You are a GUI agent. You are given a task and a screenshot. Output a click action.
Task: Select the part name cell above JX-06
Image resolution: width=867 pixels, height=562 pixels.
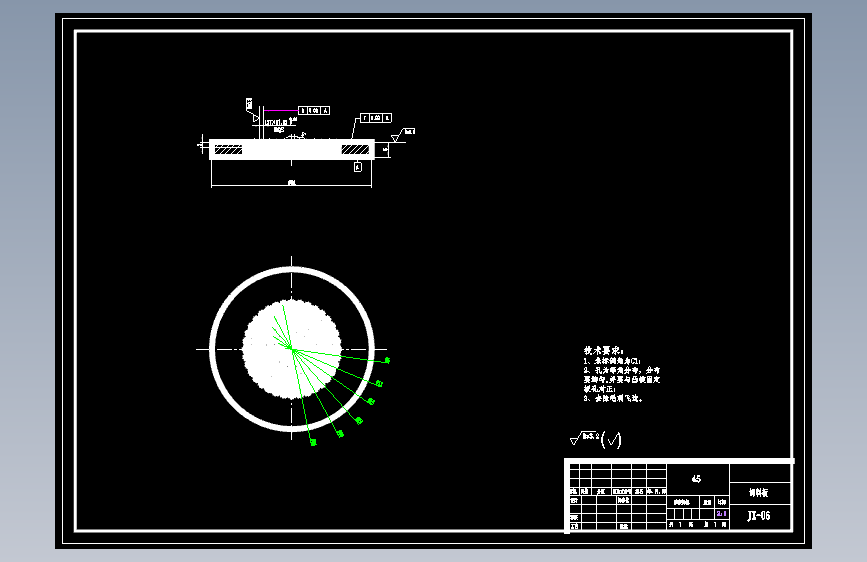coord(760,492)
